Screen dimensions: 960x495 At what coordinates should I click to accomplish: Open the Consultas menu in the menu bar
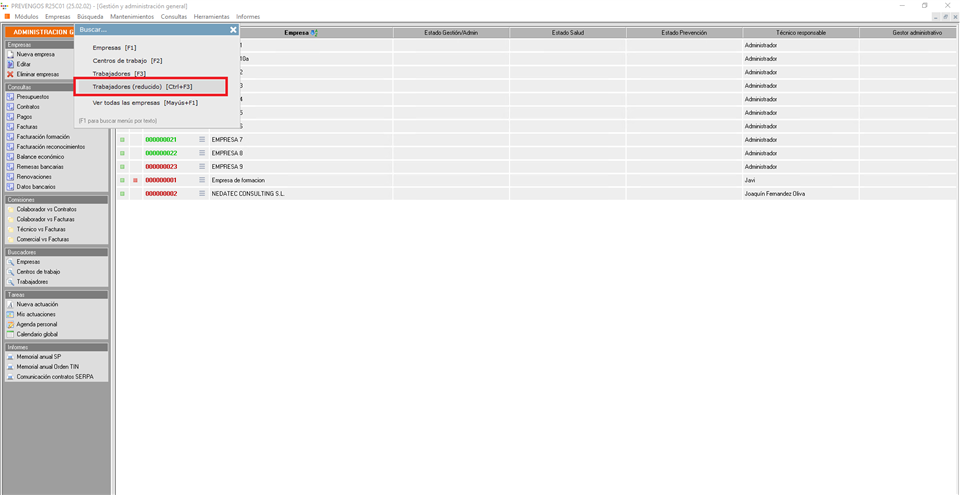click(x=174, y=17)
